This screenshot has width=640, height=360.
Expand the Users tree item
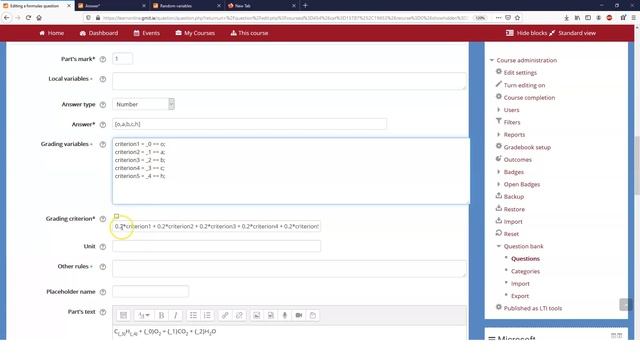point(498,110)
